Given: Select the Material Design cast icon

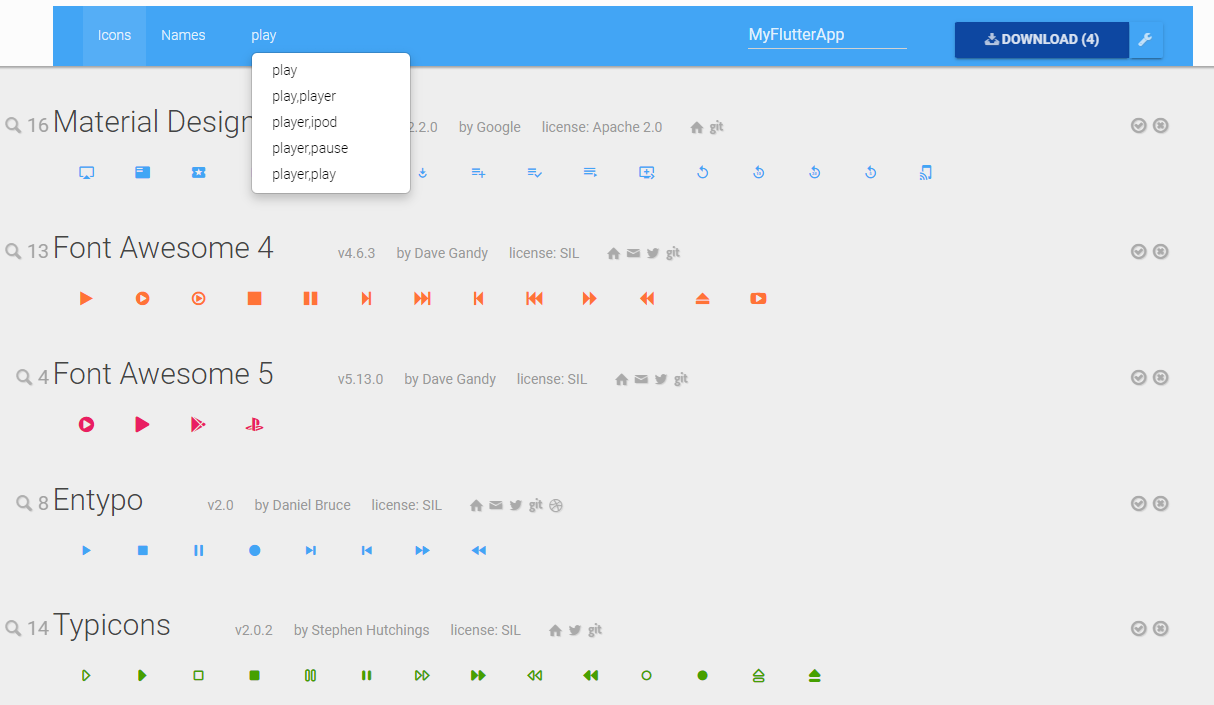Looking at the screenshot, I should click(x=927, y=172).
